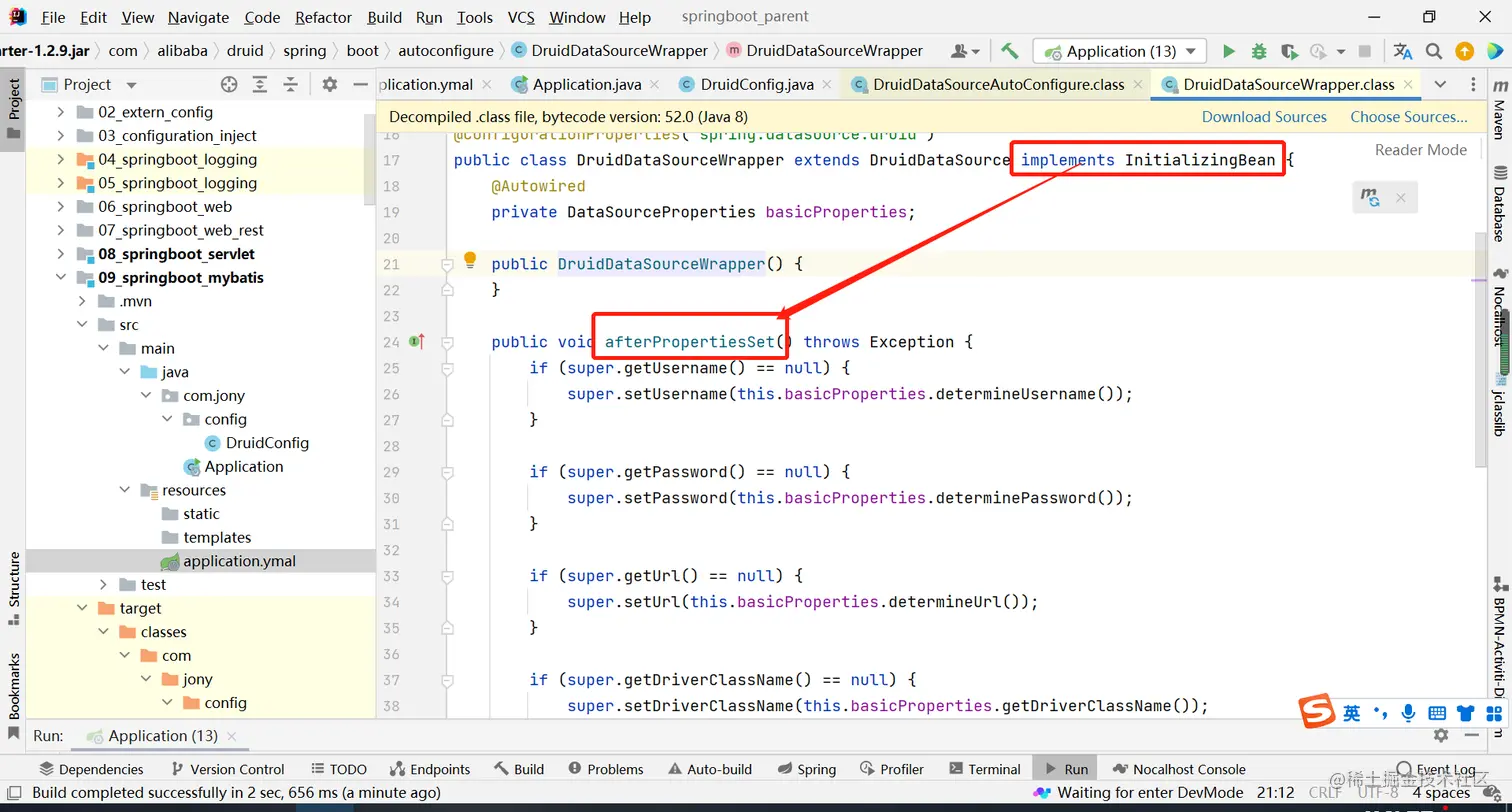
Task: Open the Structure tool window
Action: point(14,589)
